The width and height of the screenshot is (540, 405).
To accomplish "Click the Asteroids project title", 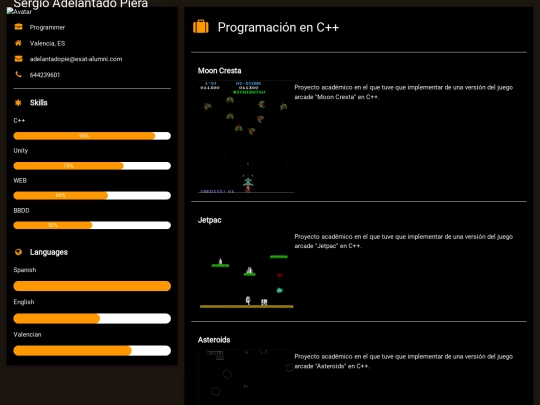I will tap(214, 340).
